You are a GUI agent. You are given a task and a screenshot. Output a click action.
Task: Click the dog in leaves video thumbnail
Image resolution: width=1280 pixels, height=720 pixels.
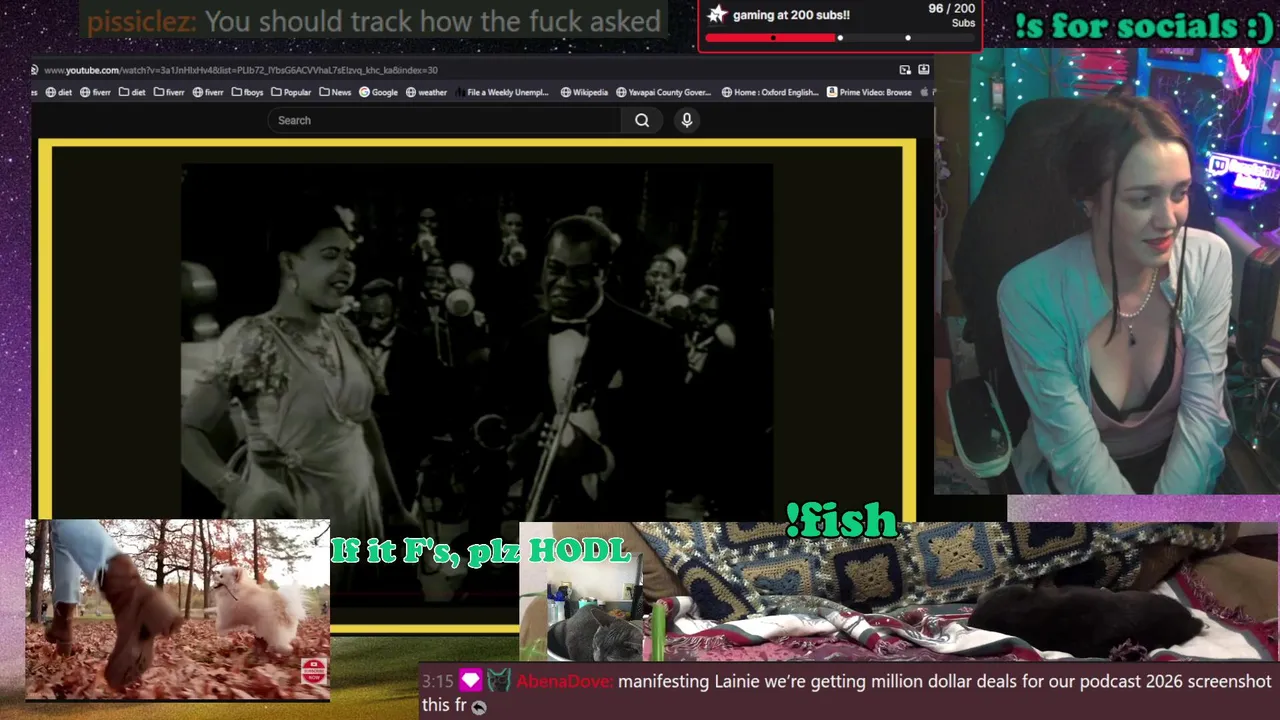[177, 609]
